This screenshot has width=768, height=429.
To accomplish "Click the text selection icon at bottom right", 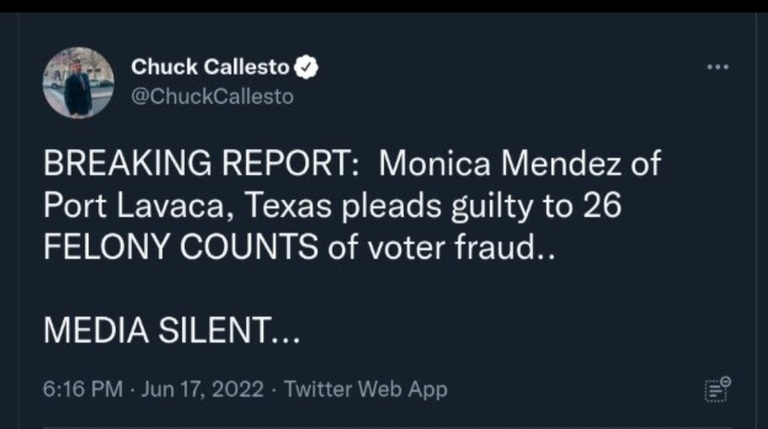I will pyautogui.click(x=717, y=389).
